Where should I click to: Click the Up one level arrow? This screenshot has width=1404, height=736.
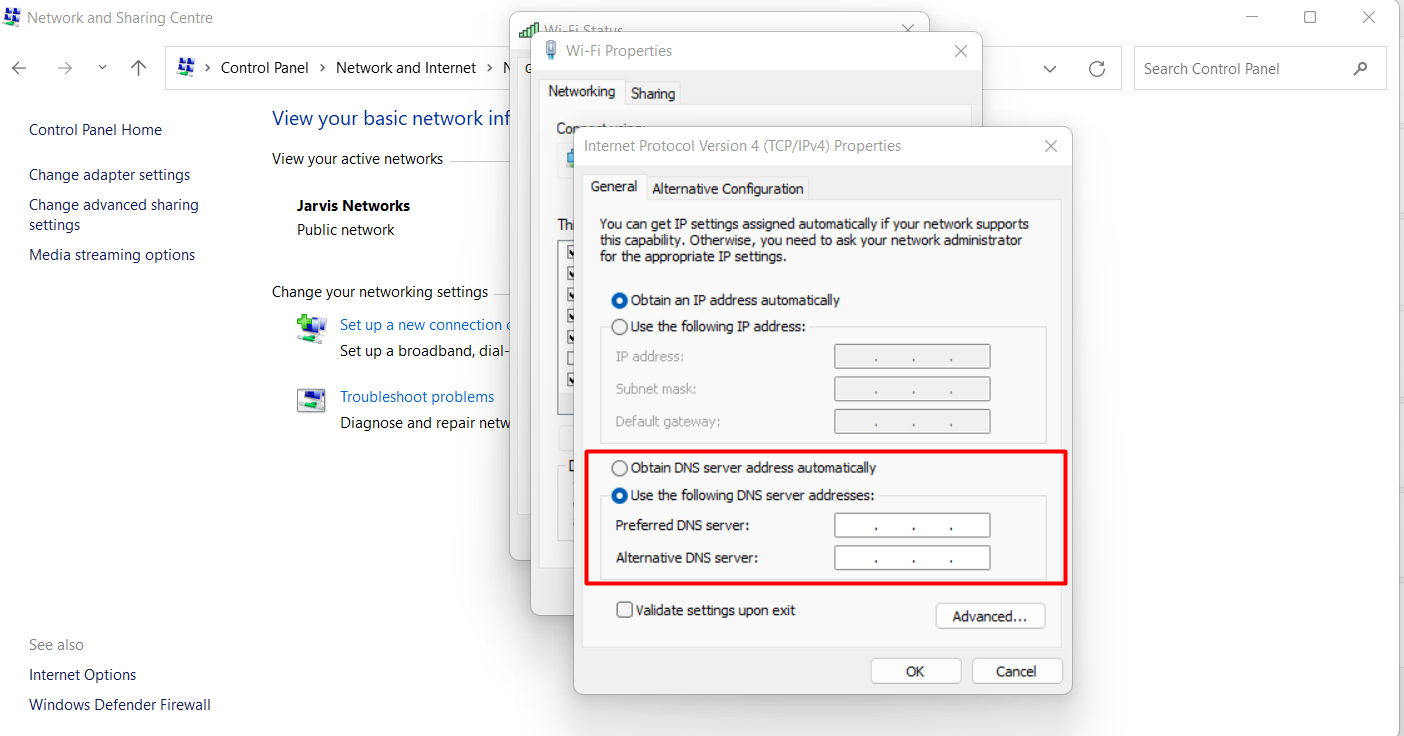139,68
